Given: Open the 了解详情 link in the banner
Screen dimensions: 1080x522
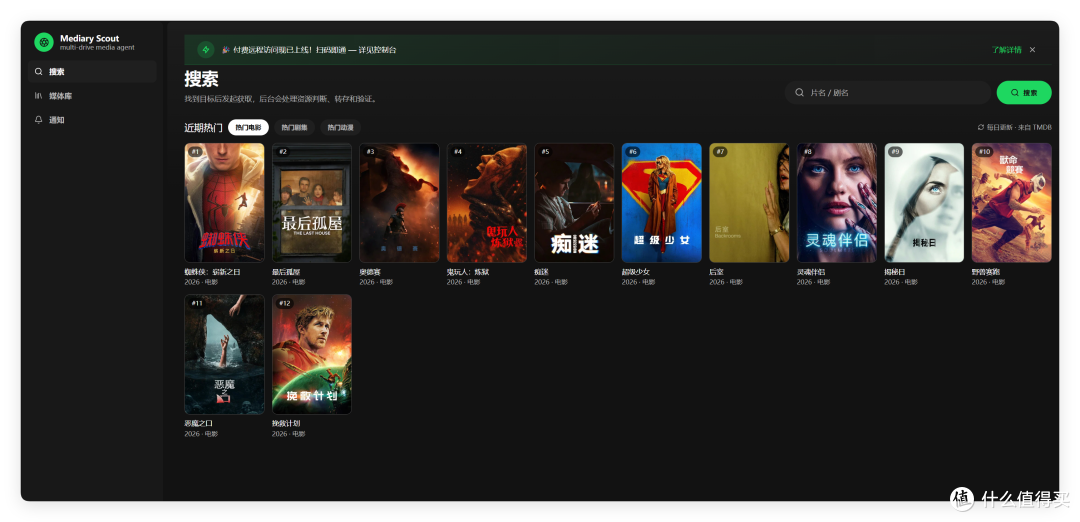Looking at the screenshot, I should (1006, 50).
